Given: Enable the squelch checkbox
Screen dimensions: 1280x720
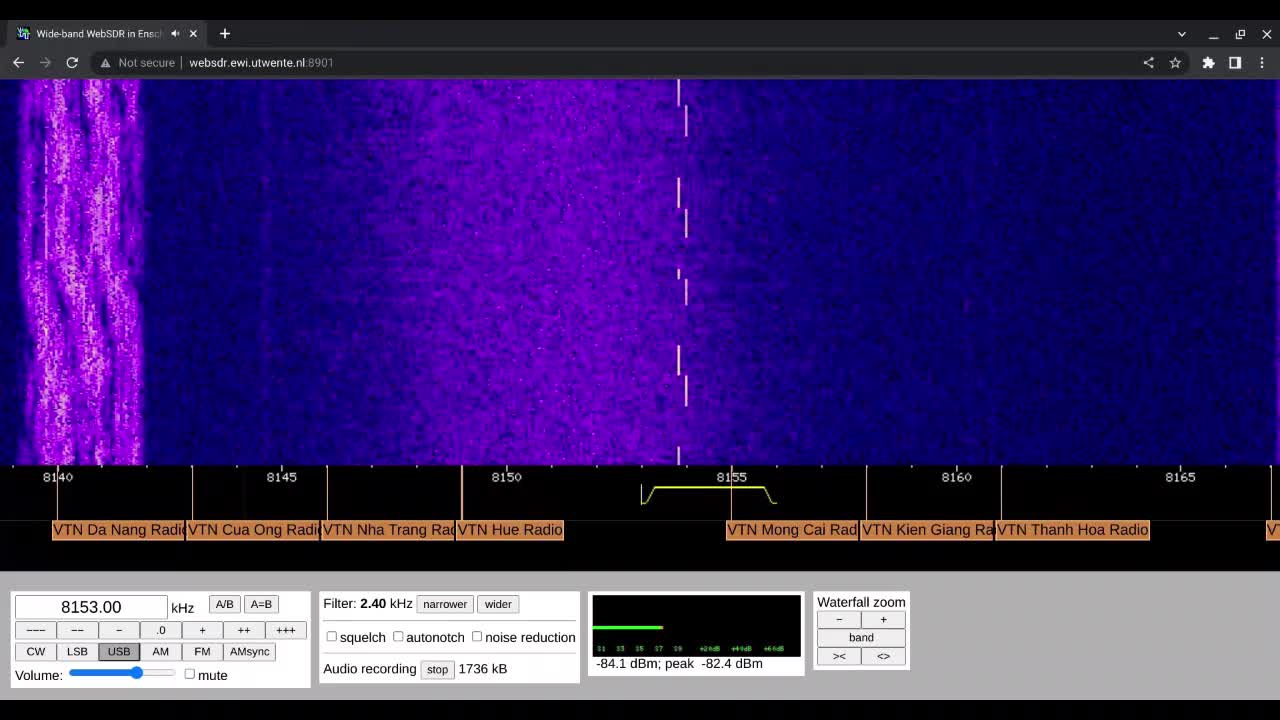Looking at the screenshot, I should coord(332,636).
